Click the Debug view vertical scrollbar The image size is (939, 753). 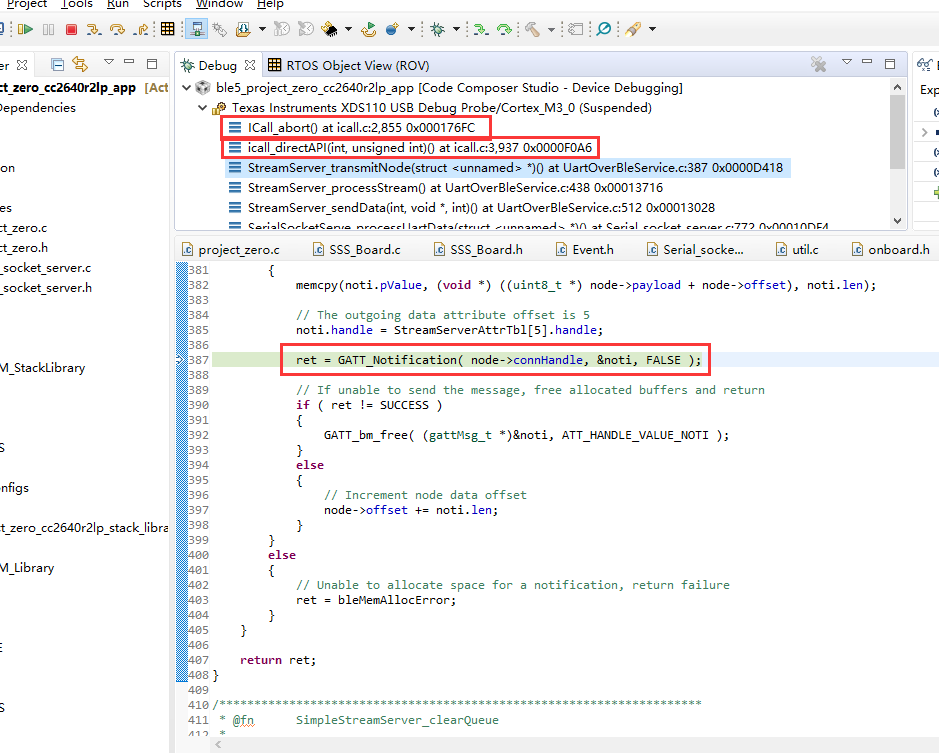coord(897,130)
